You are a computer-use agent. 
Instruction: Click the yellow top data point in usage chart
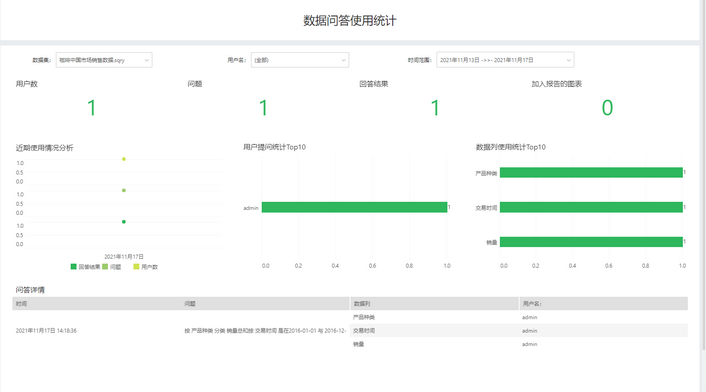coord(124,159)
